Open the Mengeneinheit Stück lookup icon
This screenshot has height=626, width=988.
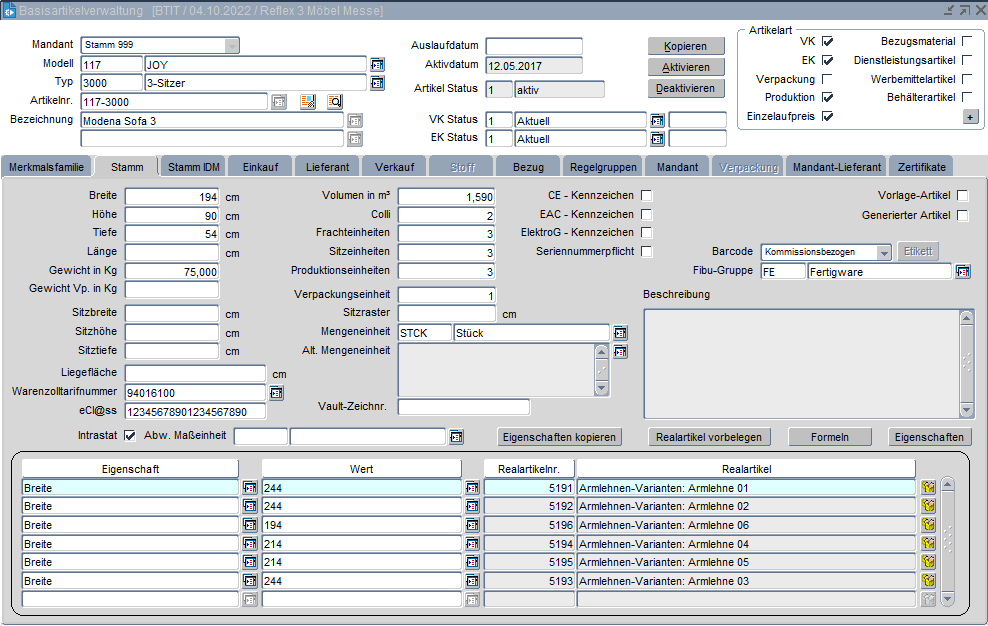point(620,332)
